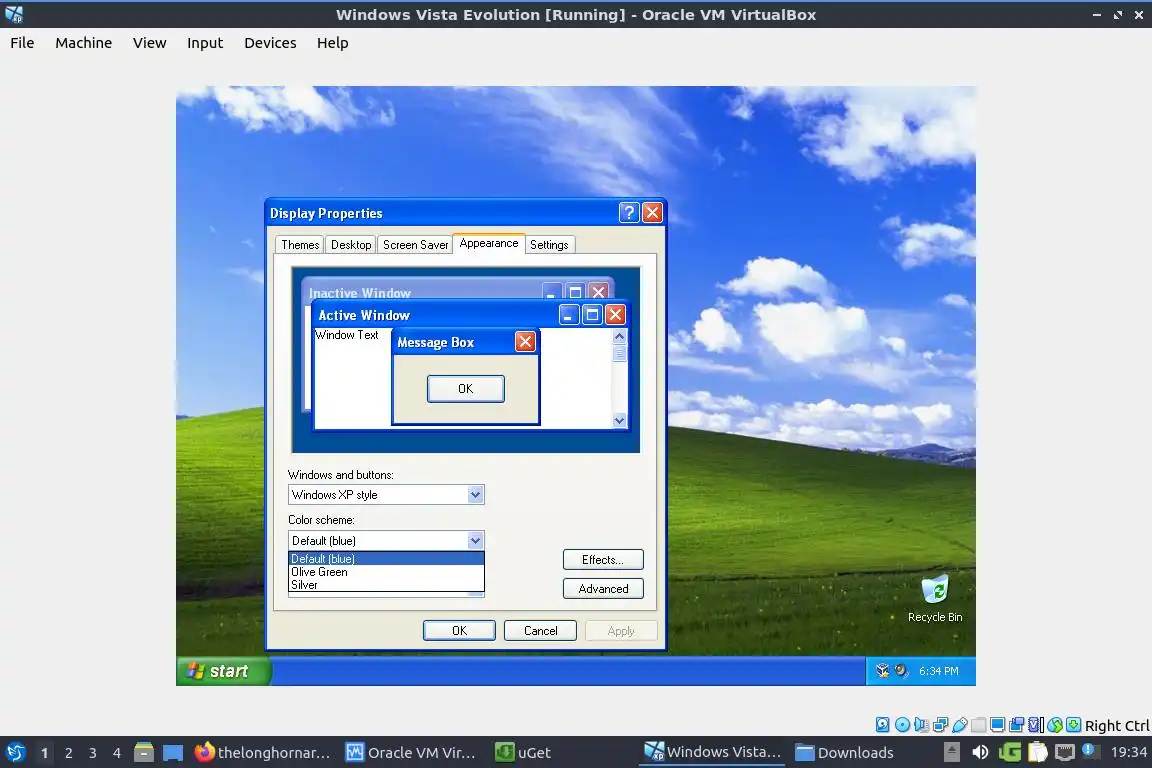Click the uGet tray icon
The height and width of the screenshot is (768, 1152).
[1009, 752]
